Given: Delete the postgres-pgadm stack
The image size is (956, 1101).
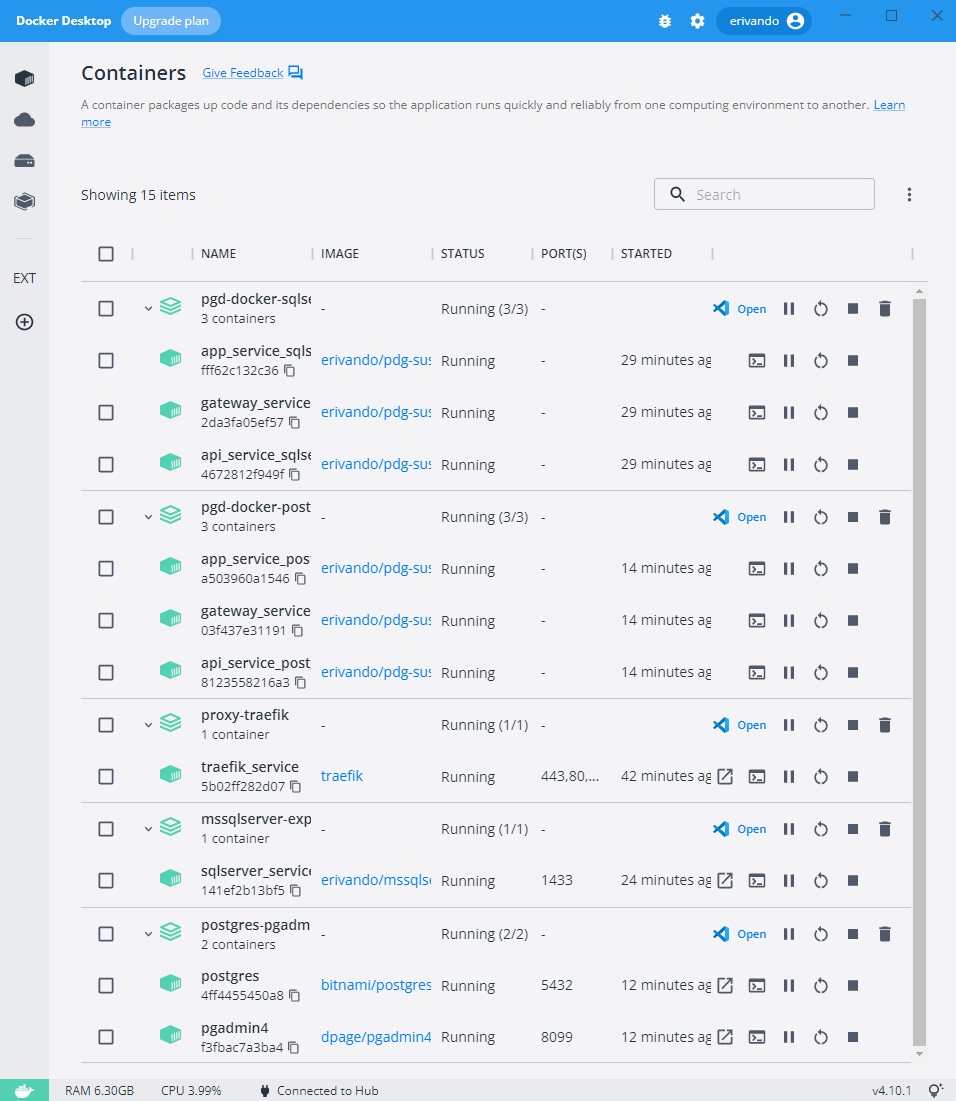Looking at the screenshot, I should click(x=885, y=934).
